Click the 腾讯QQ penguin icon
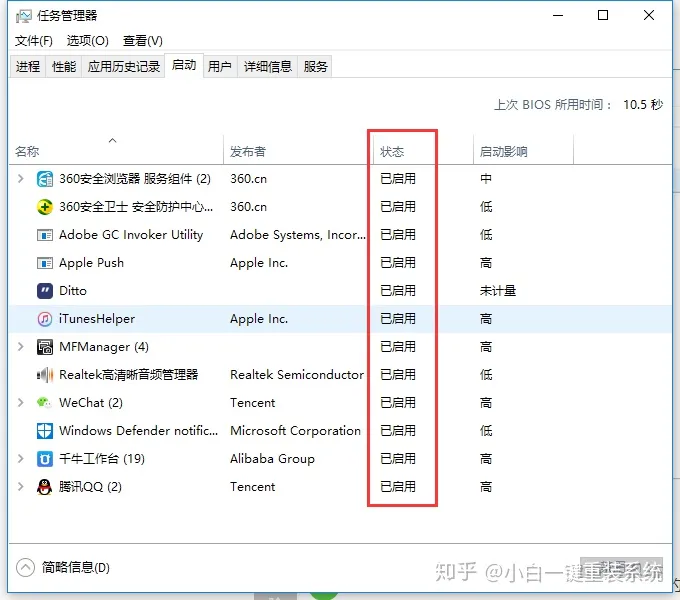 (45, 487)
